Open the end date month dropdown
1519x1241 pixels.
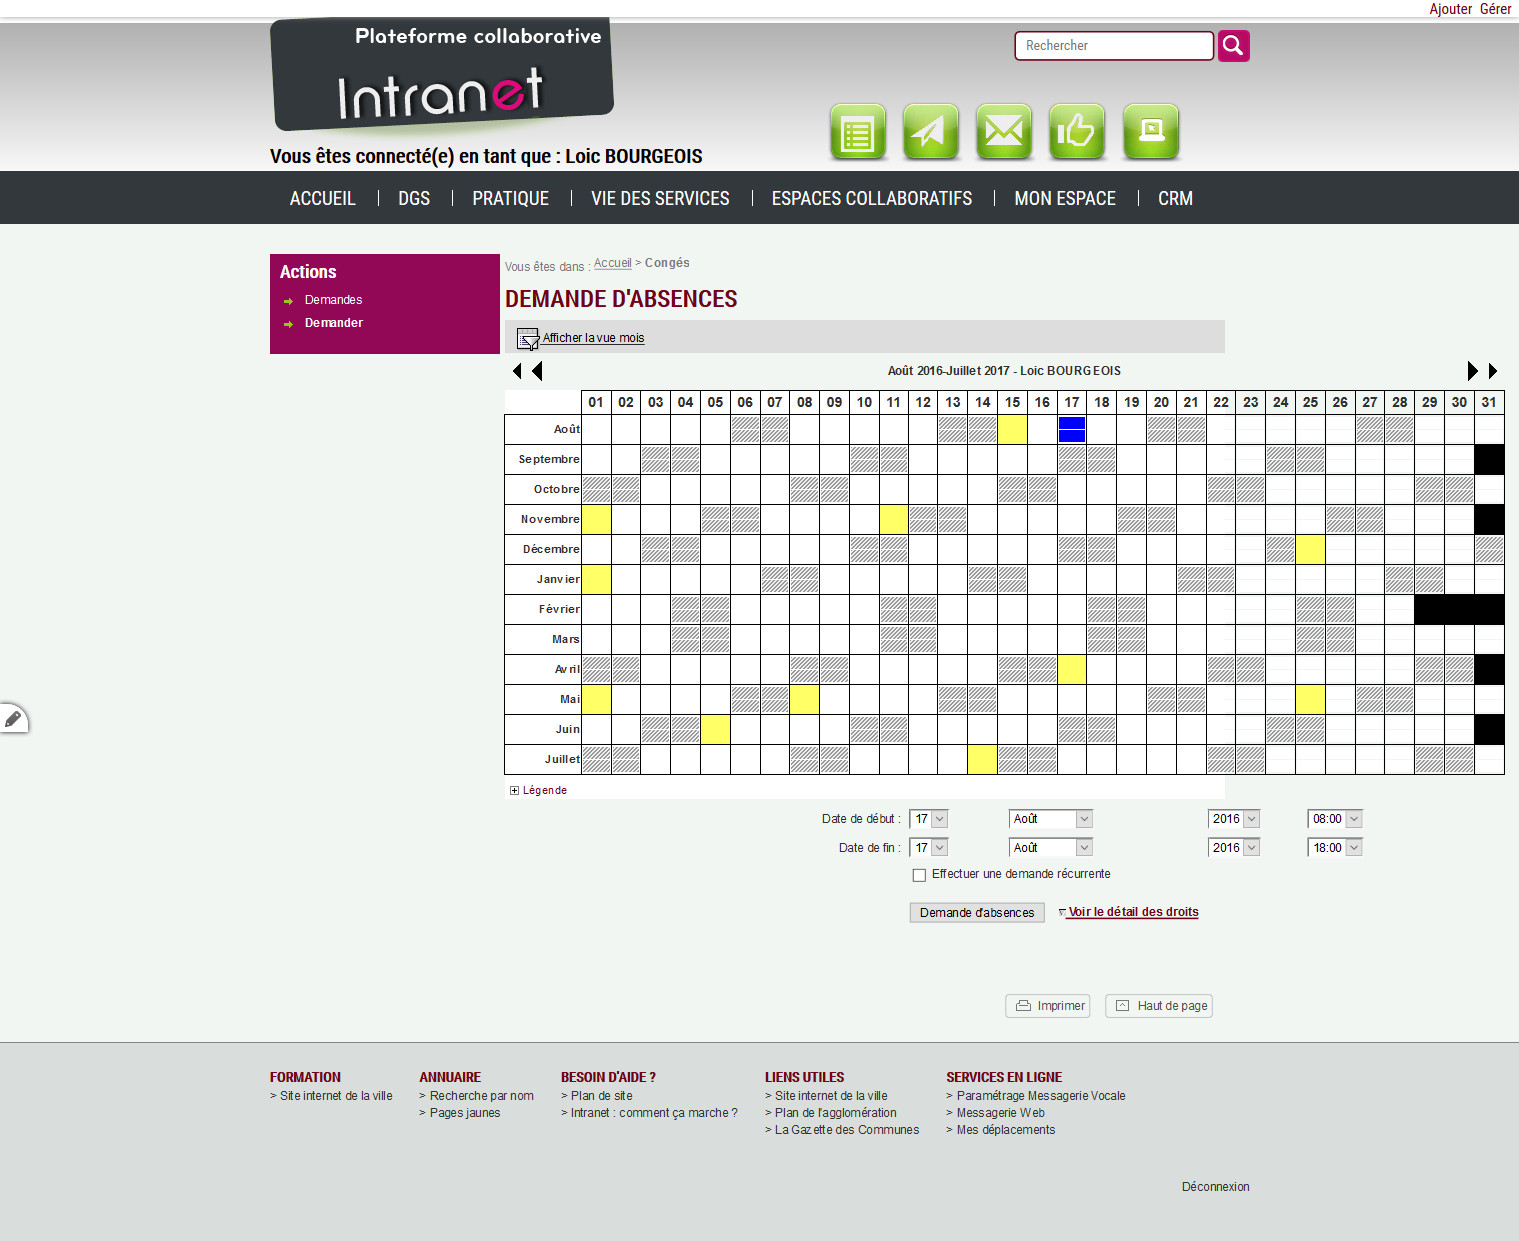1050,848
